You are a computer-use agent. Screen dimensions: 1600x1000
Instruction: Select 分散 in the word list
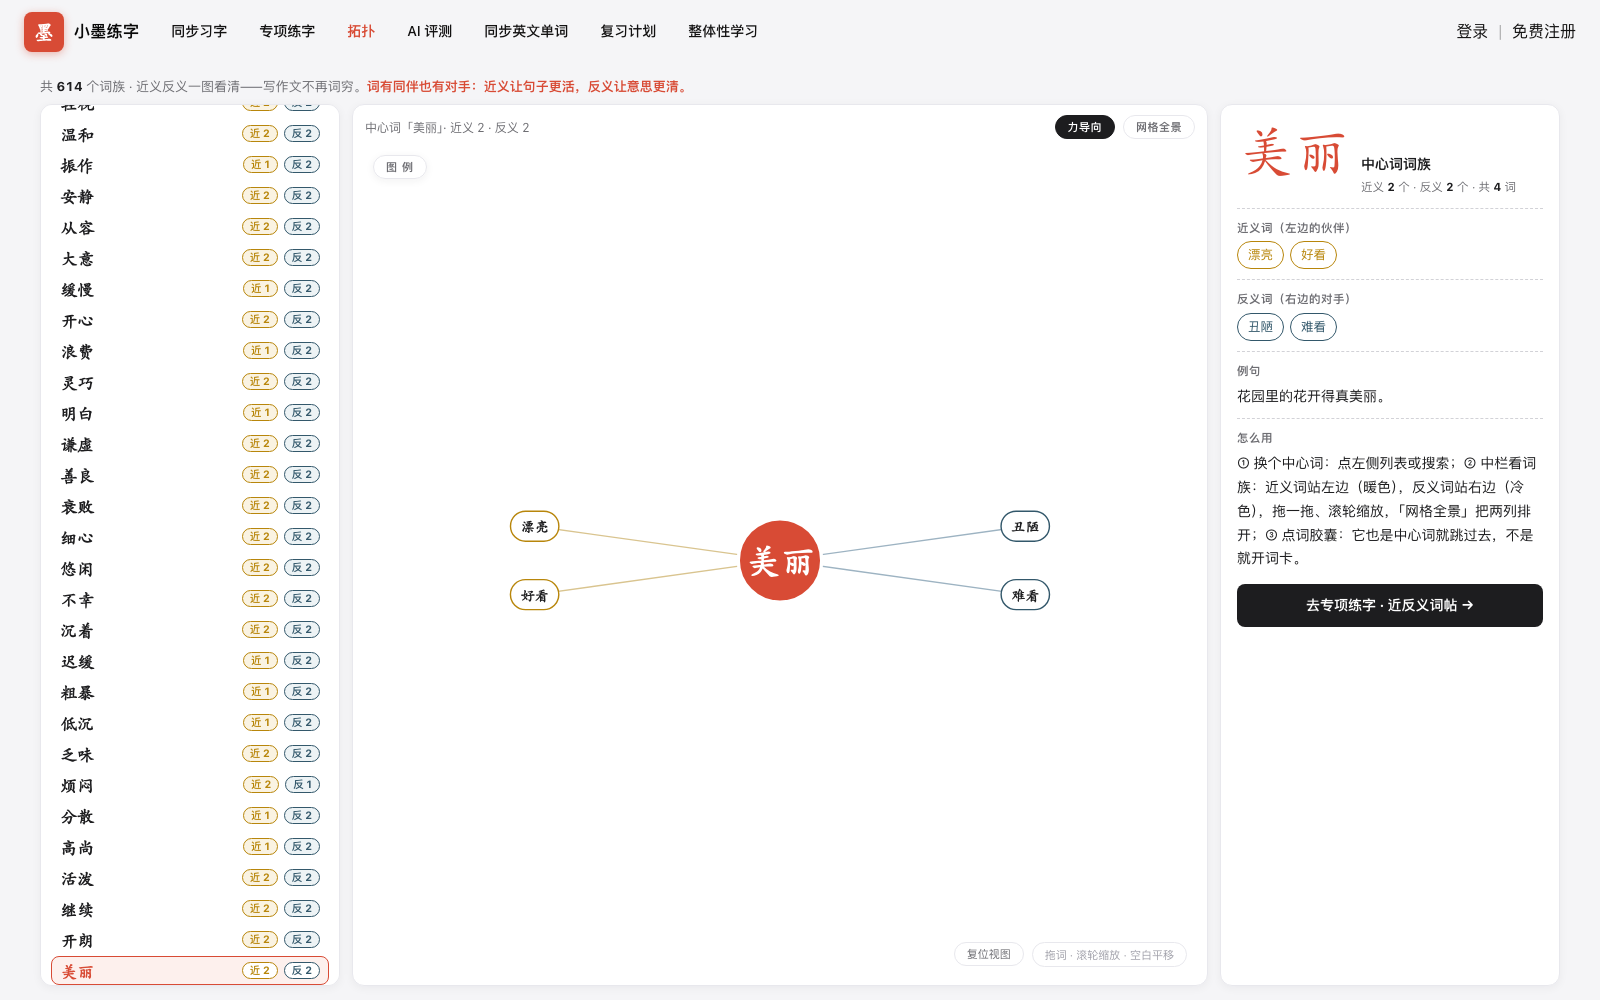coord(190,816)
